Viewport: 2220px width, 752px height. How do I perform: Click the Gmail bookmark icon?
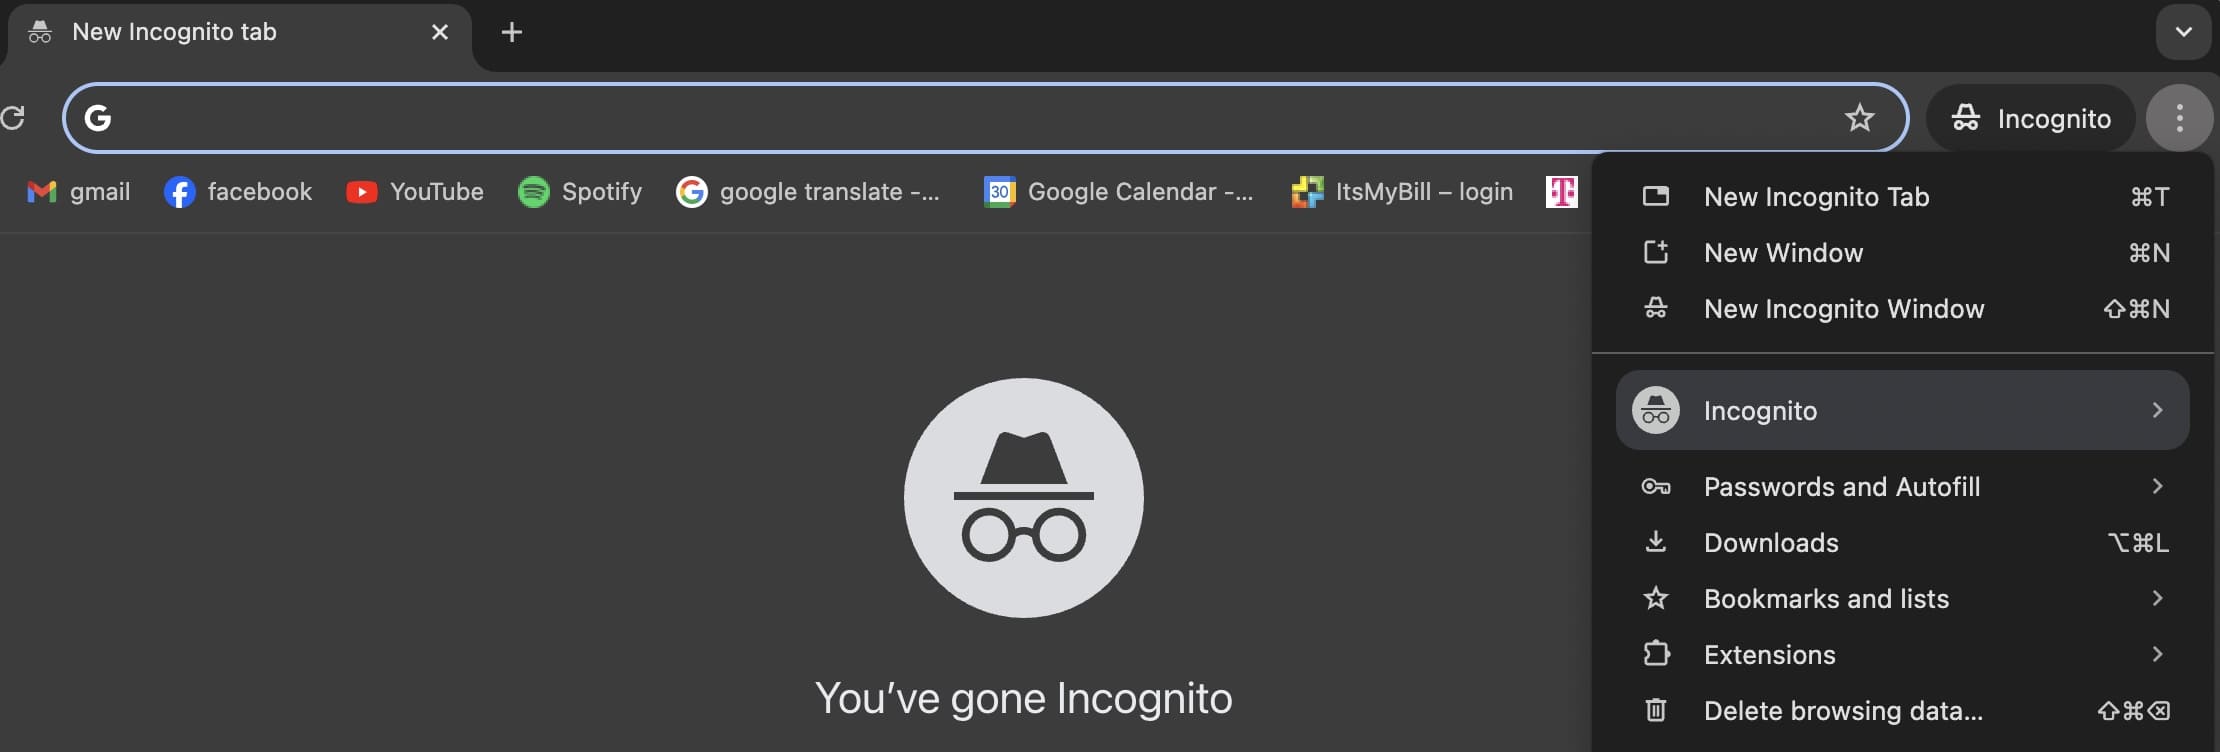[x=41, y=191]
